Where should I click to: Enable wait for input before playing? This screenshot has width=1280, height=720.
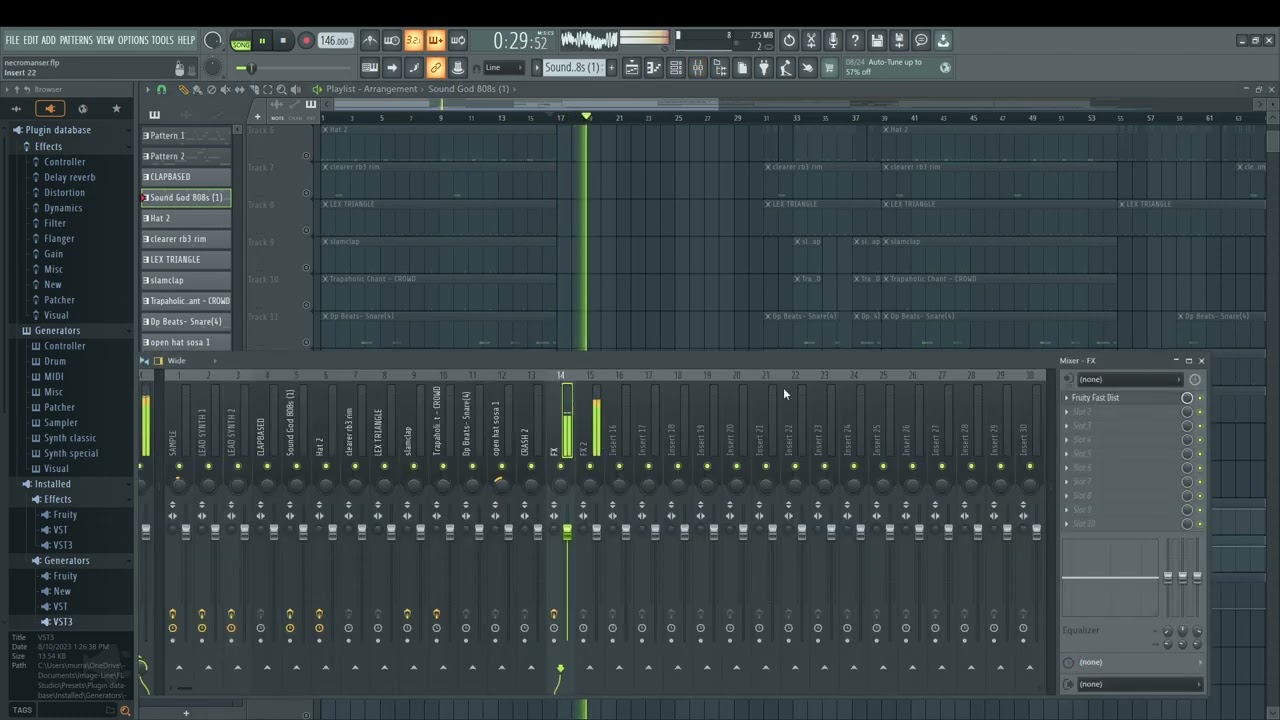[x=392, y=41]
